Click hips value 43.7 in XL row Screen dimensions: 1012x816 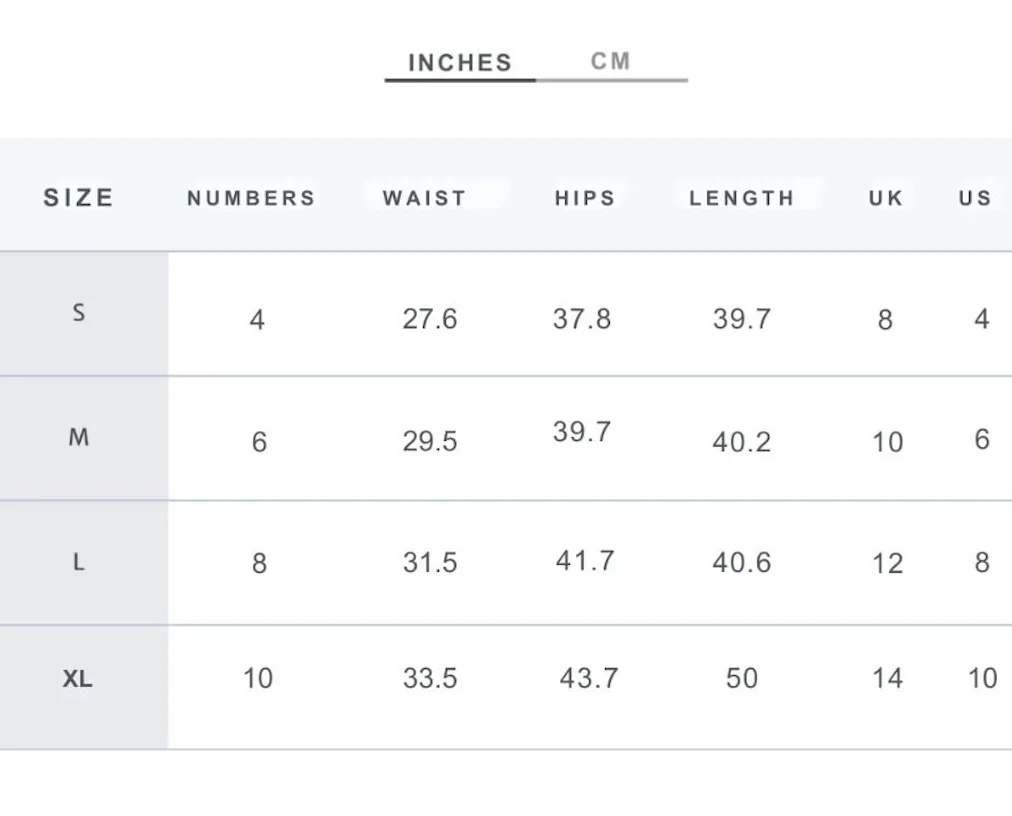coord(589,678)
